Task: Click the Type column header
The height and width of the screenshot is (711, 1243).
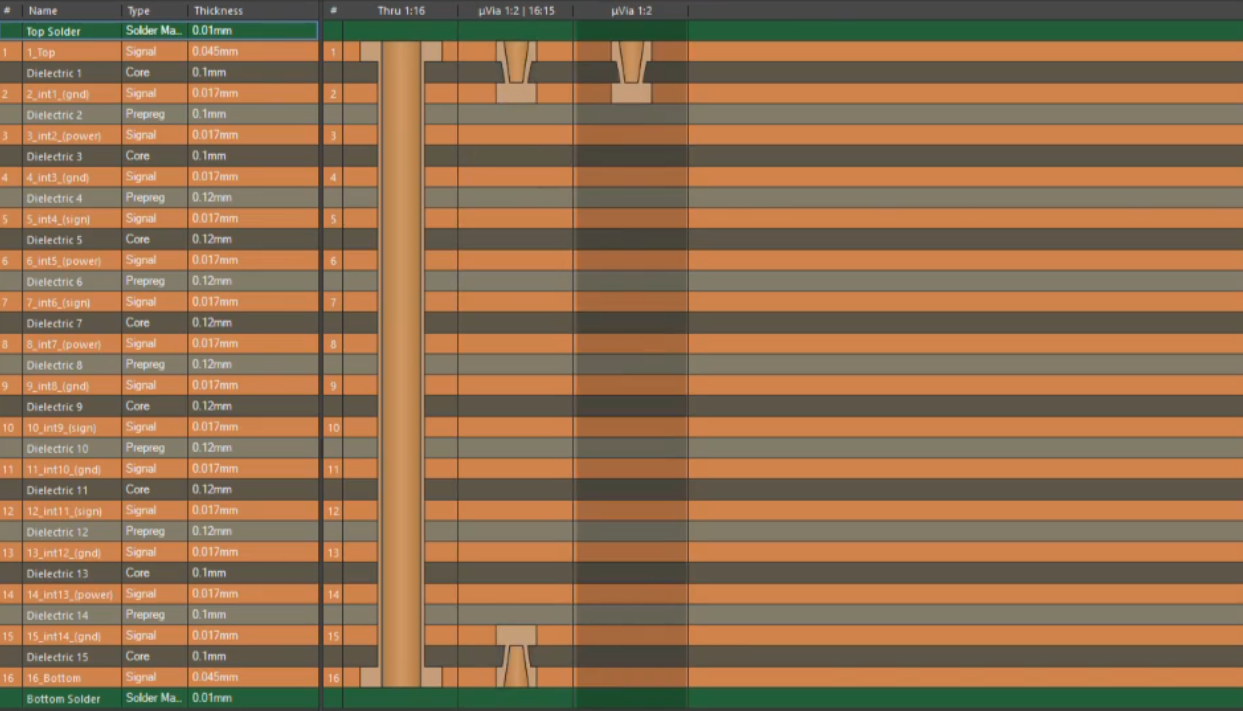Action: click(138, 10)
